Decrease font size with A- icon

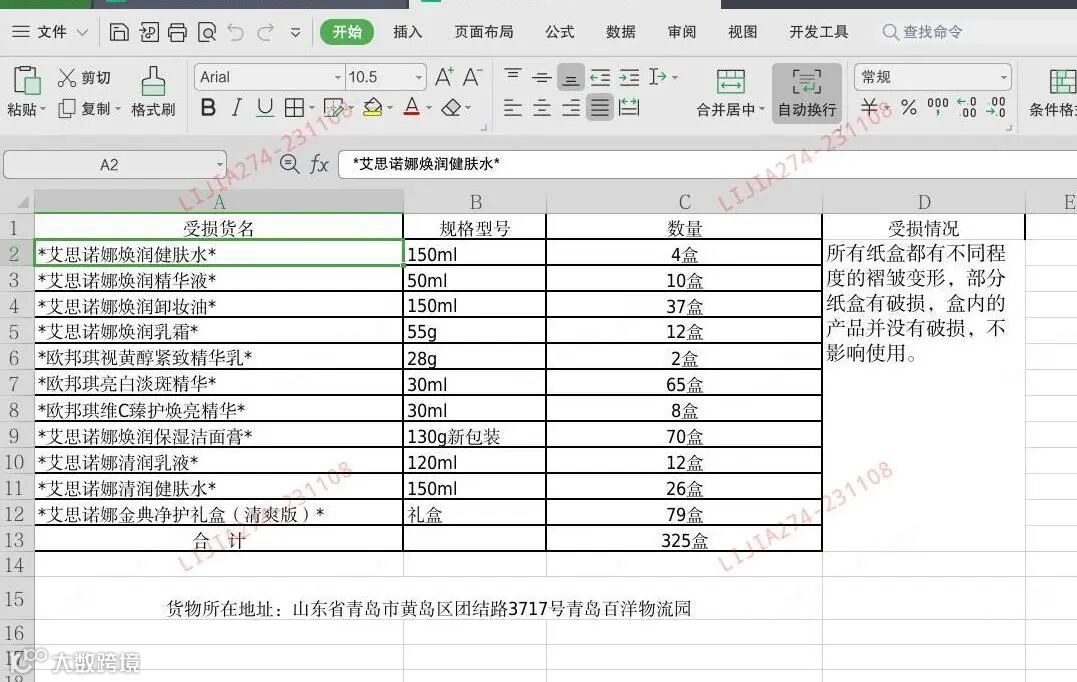pyautogui.click(x=472, y=77)
